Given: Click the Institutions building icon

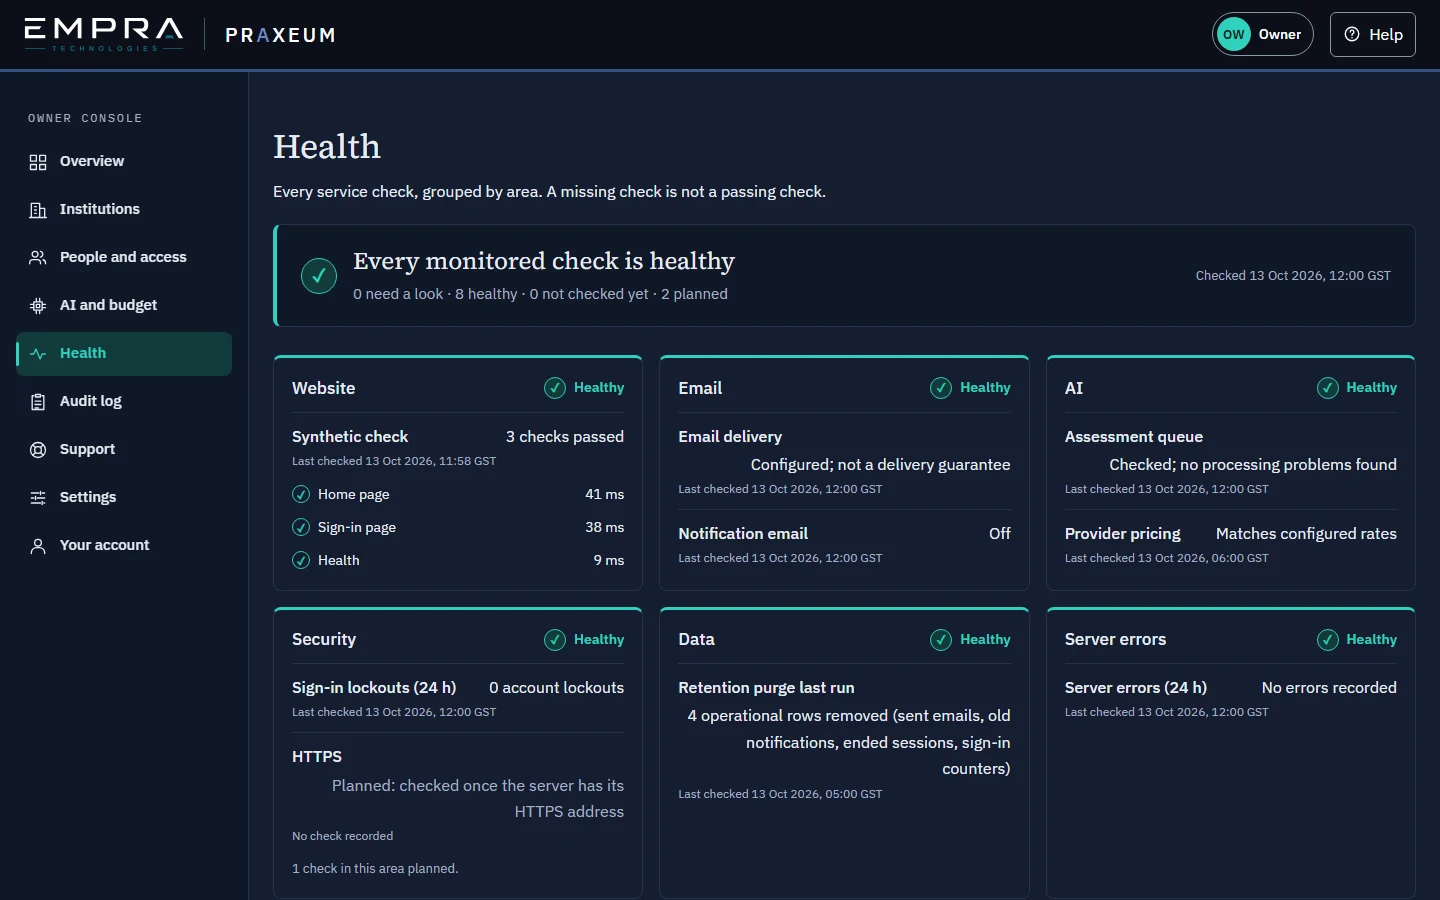Looking at the screenshot, I should [x=38, y=210].
